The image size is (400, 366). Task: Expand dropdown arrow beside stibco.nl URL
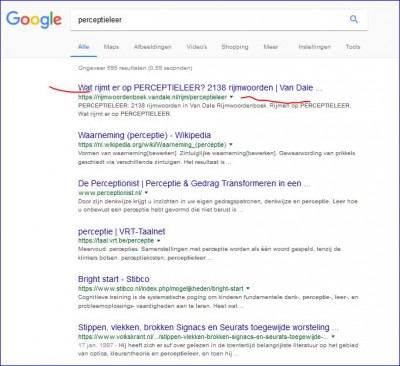coord(248,289)
